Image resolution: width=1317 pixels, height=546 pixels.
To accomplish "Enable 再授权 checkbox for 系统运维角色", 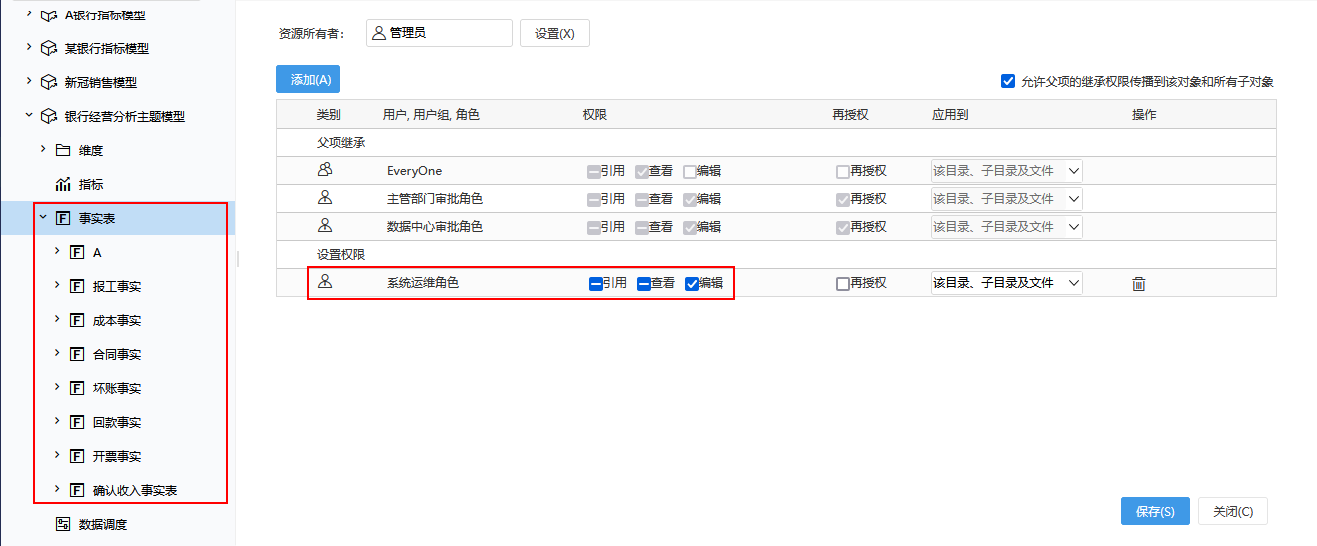I will click(x=843, y=284).
